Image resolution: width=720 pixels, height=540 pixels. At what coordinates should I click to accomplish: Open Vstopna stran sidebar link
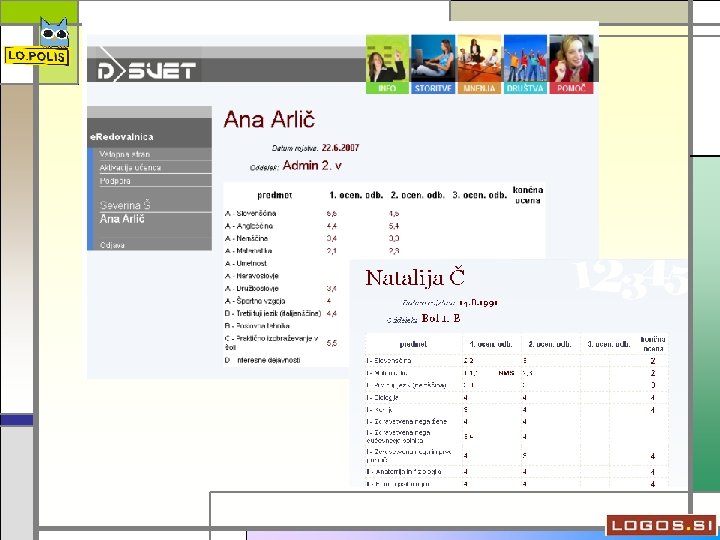click(x=124, y=154)
